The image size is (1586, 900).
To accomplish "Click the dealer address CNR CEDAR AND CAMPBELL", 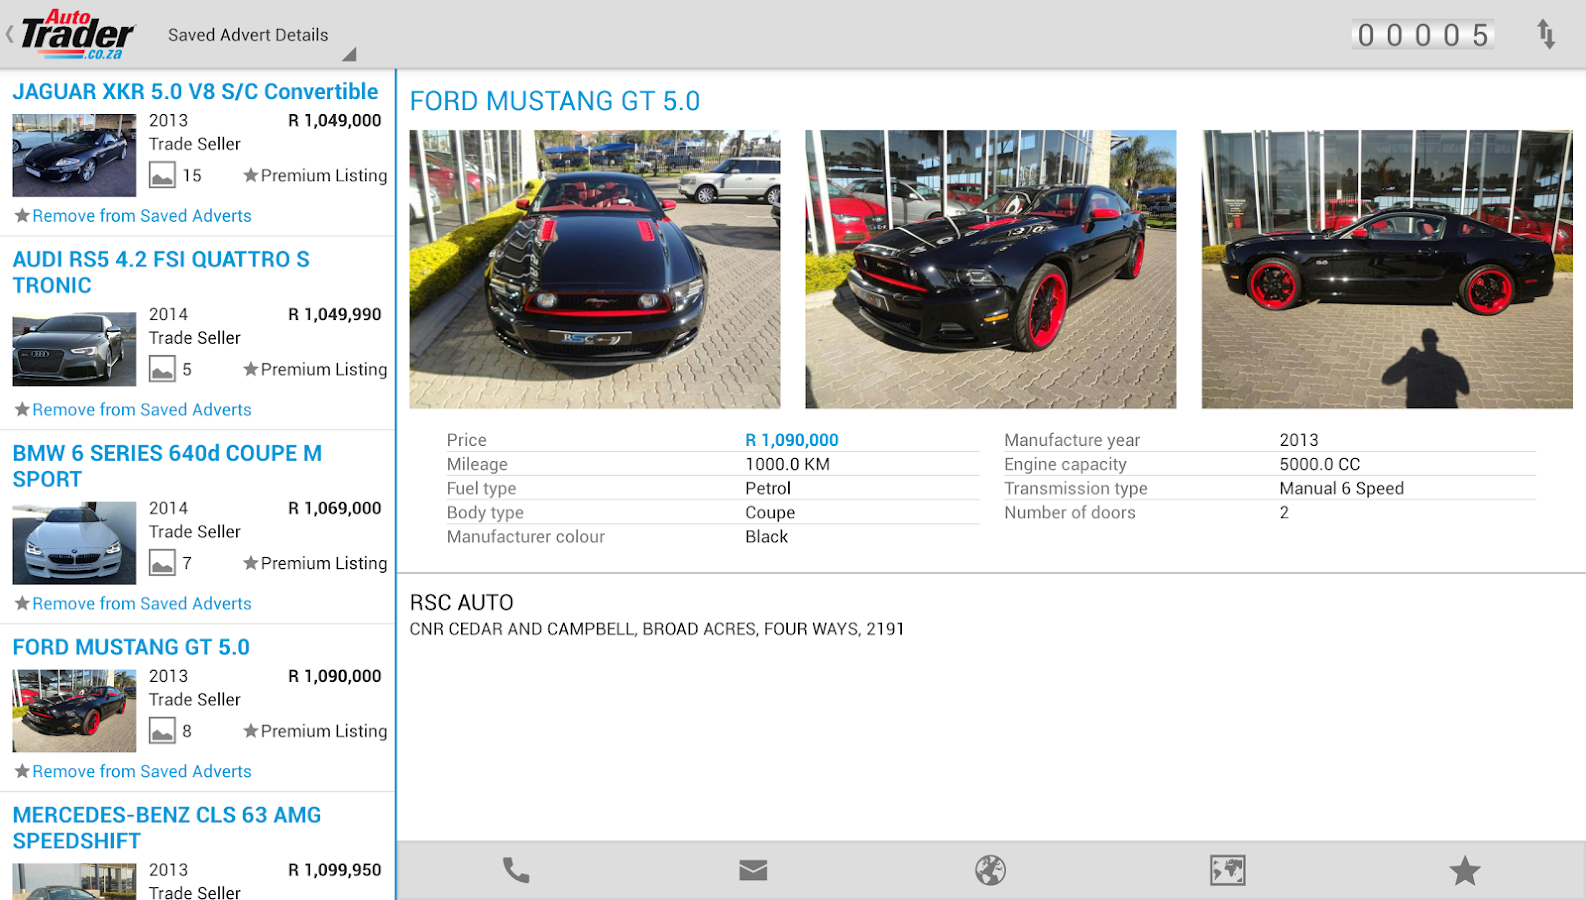I will (657, 629).
